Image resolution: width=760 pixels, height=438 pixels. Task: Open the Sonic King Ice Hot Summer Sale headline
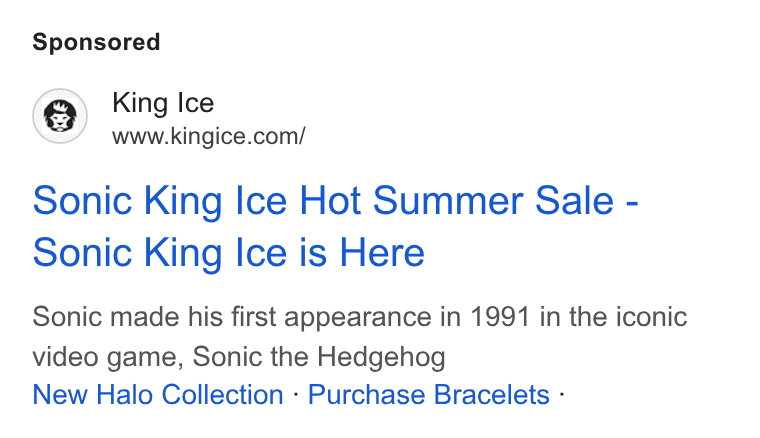coord(335,226)
